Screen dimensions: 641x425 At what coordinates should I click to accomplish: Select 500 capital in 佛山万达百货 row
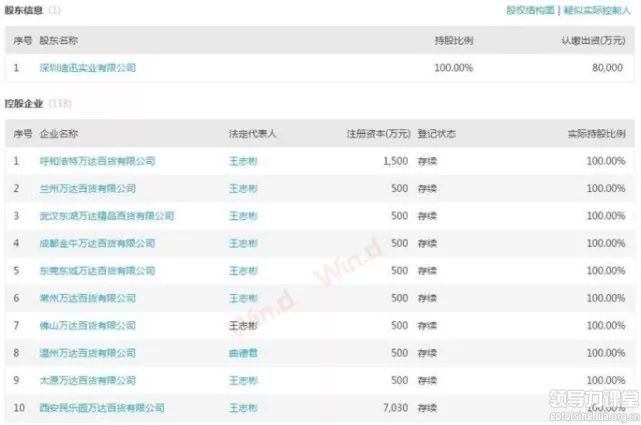coord(399,325)
